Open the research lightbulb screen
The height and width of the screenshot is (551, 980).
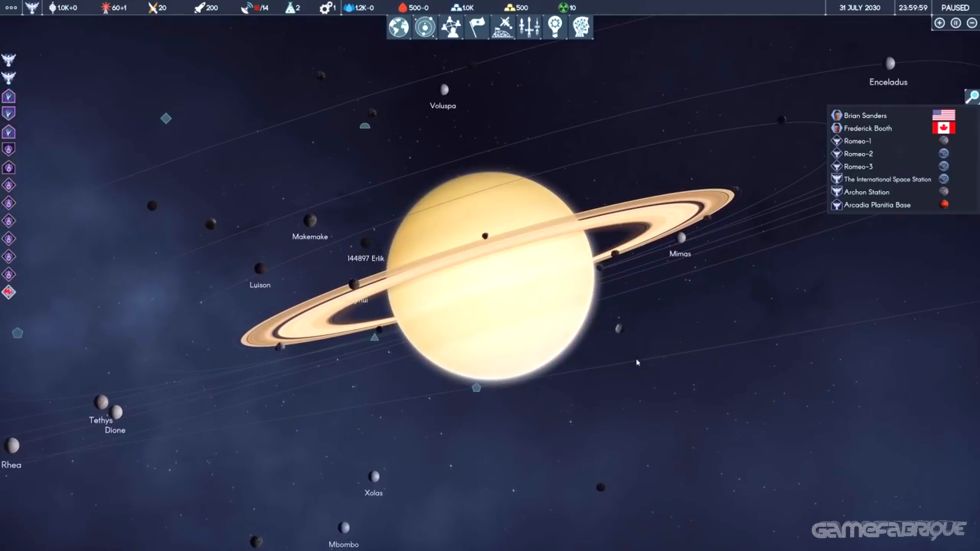click(x=555, y=27)
